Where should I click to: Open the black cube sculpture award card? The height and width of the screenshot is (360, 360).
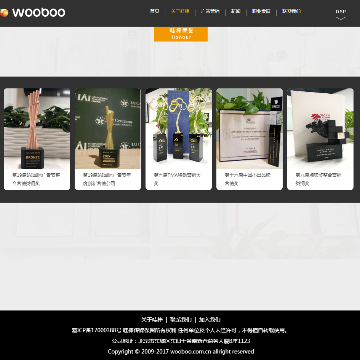coord(320,139)
